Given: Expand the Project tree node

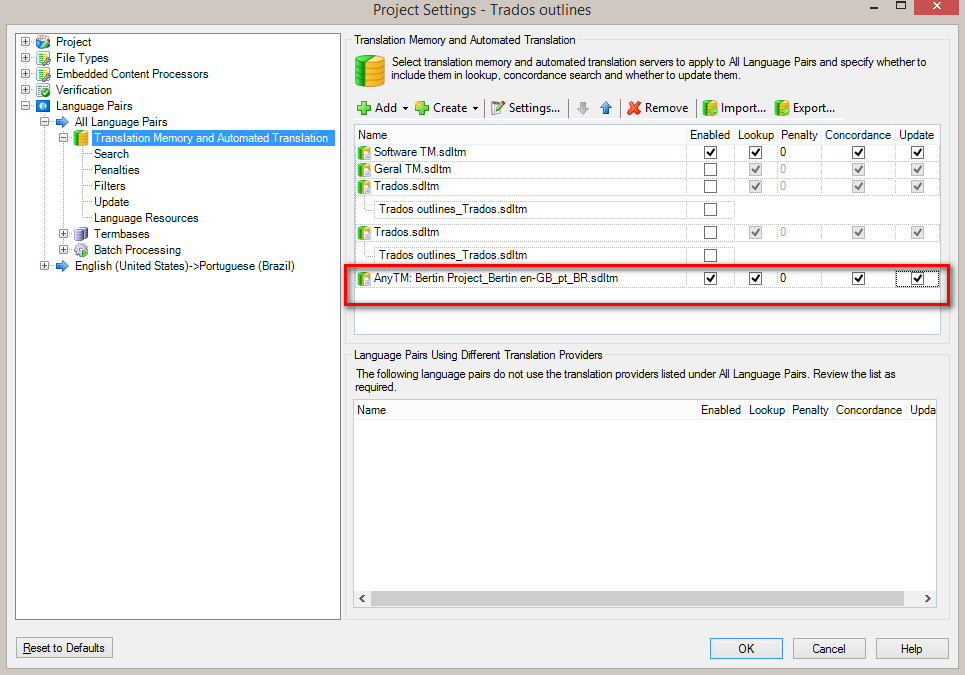Looking at the screenshot, I should pyautogui.click(x=25, y=42).
